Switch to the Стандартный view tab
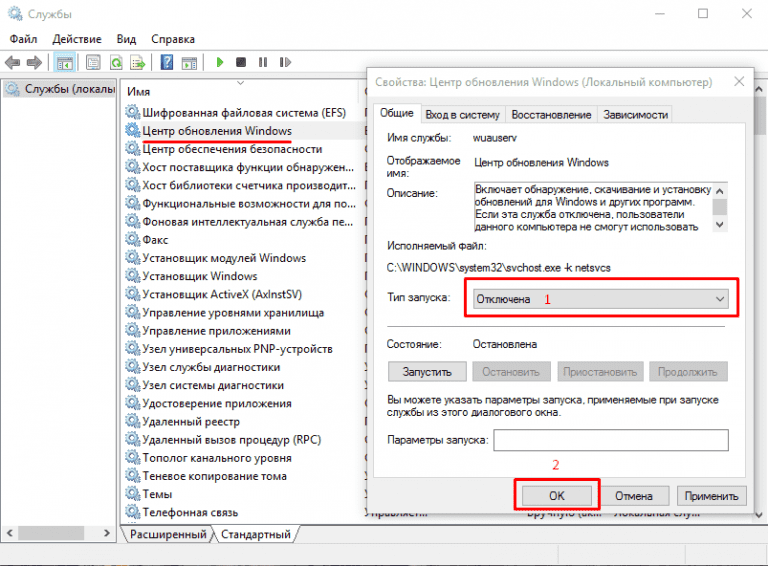Image resolution: width=768 pixels, height=566 pixels. [256, 534]
